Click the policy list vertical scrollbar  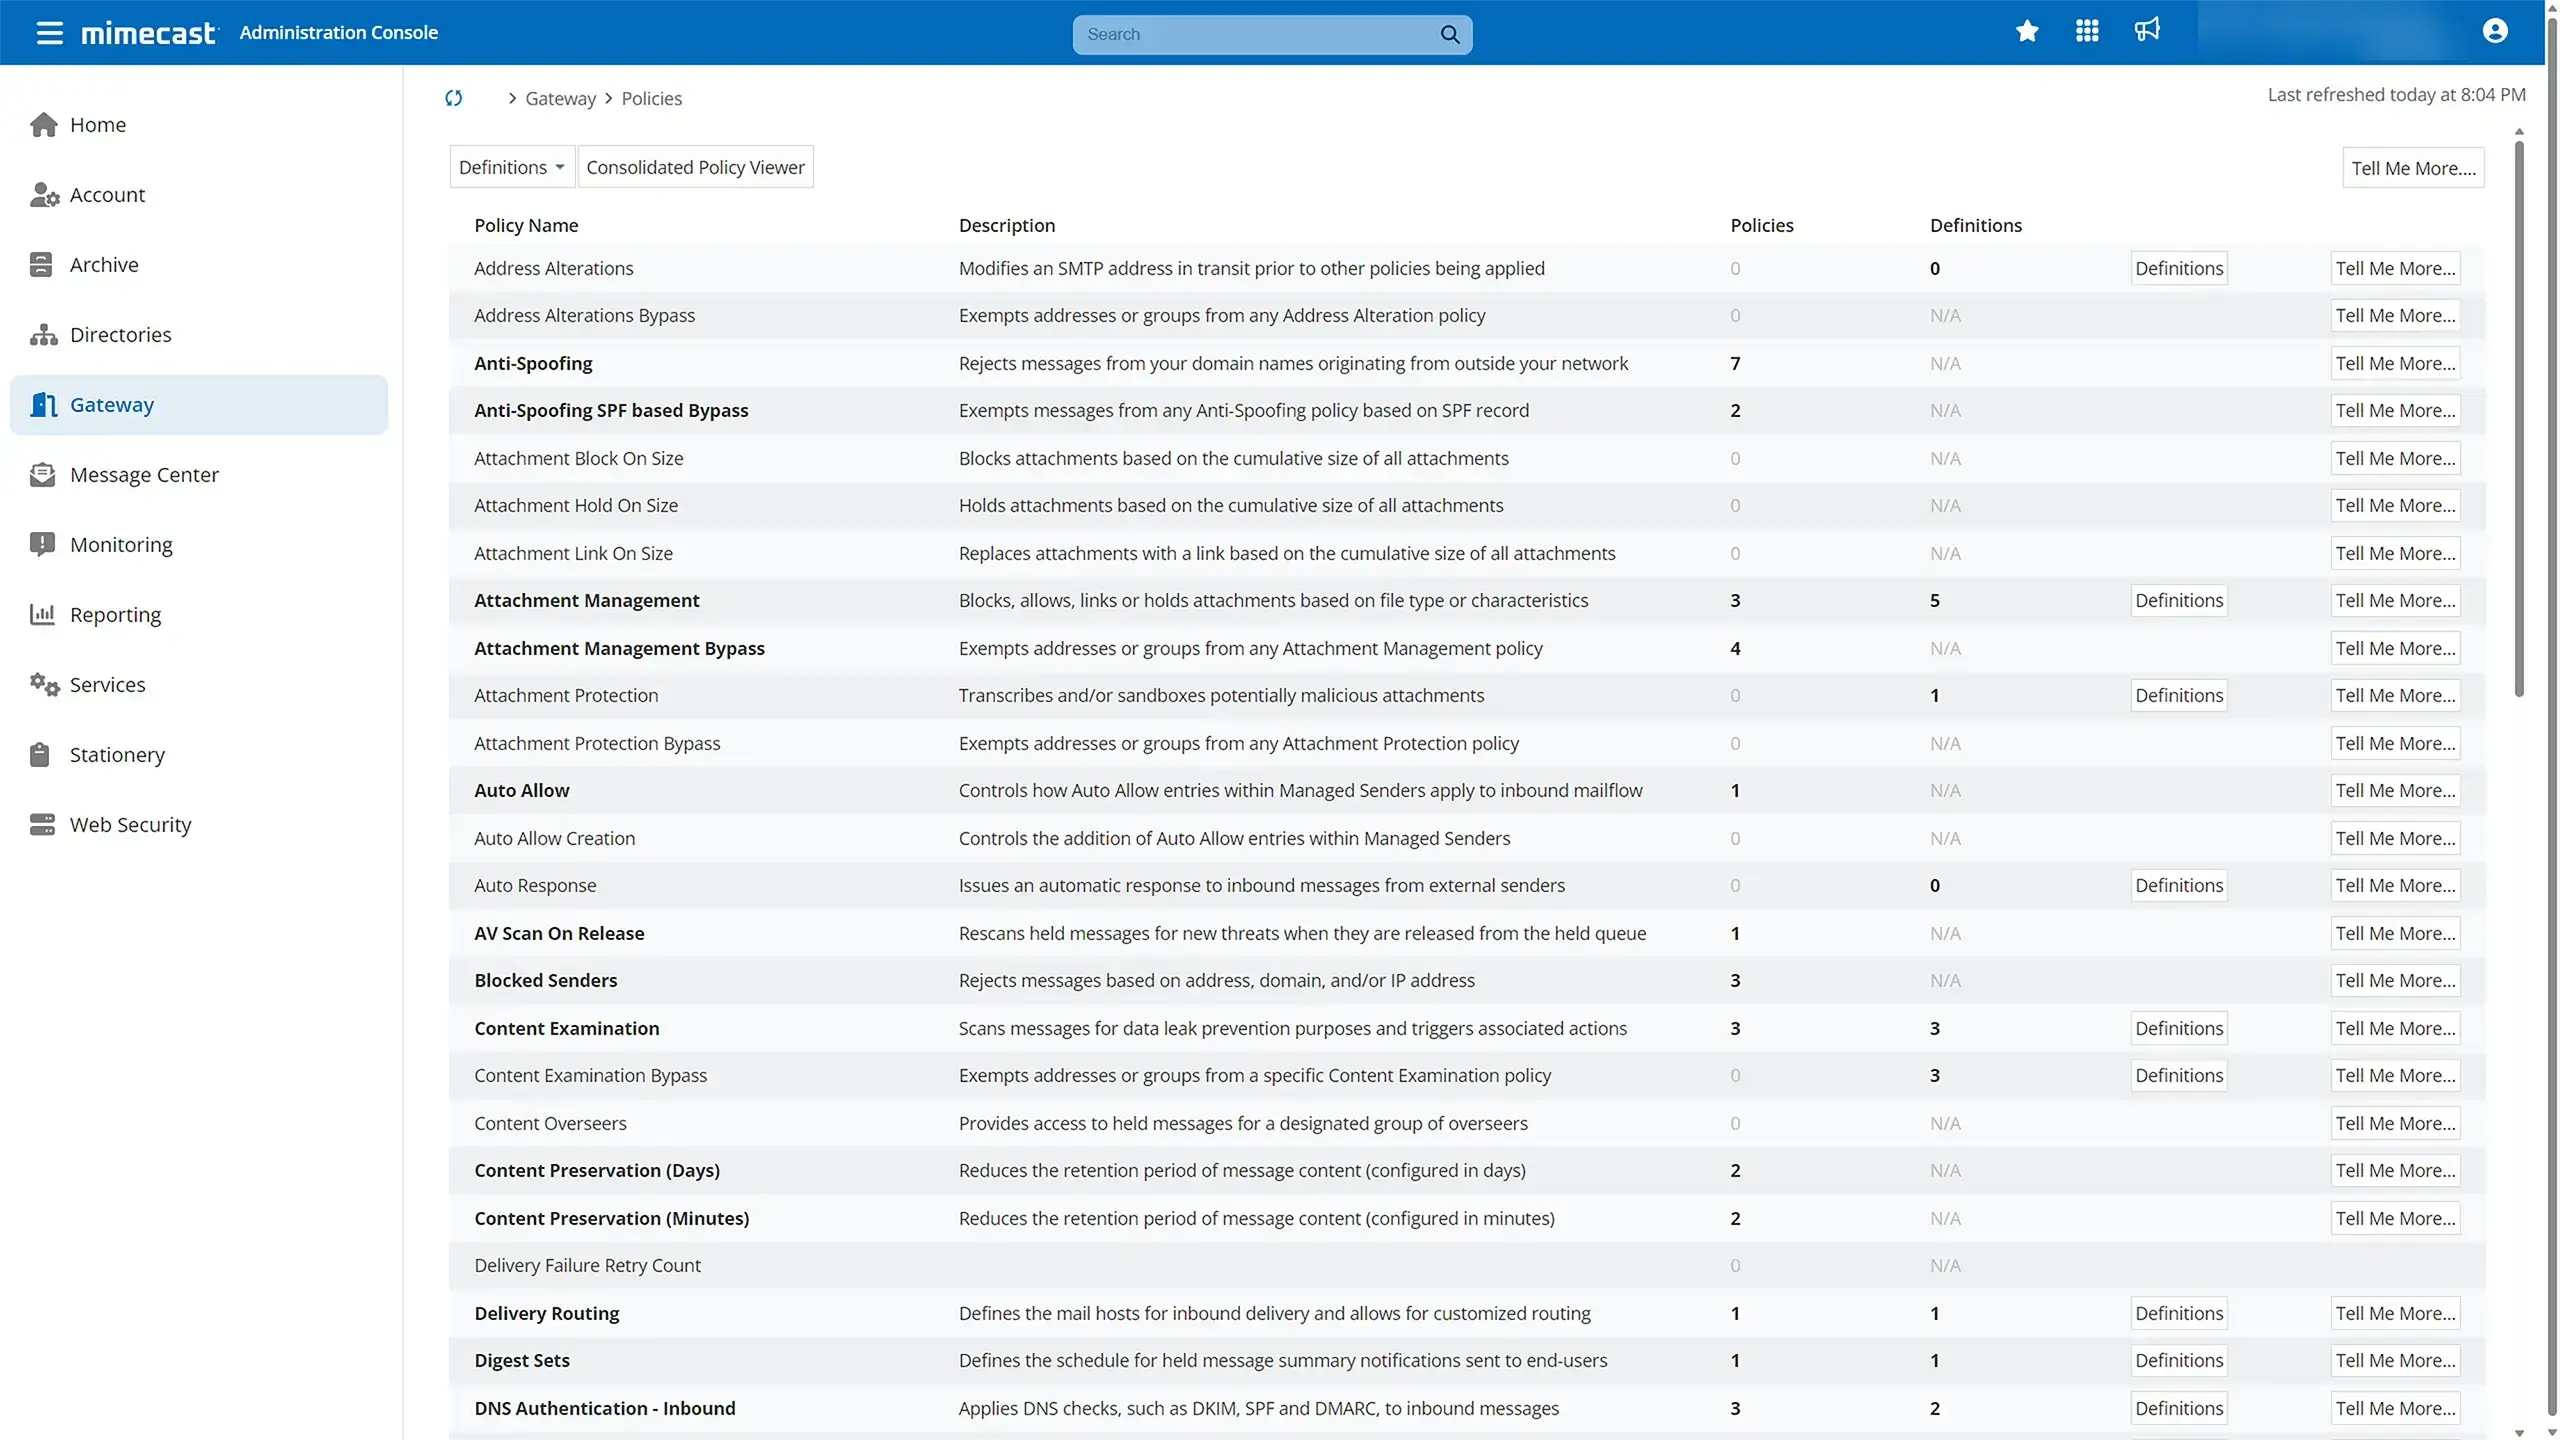2519,420
